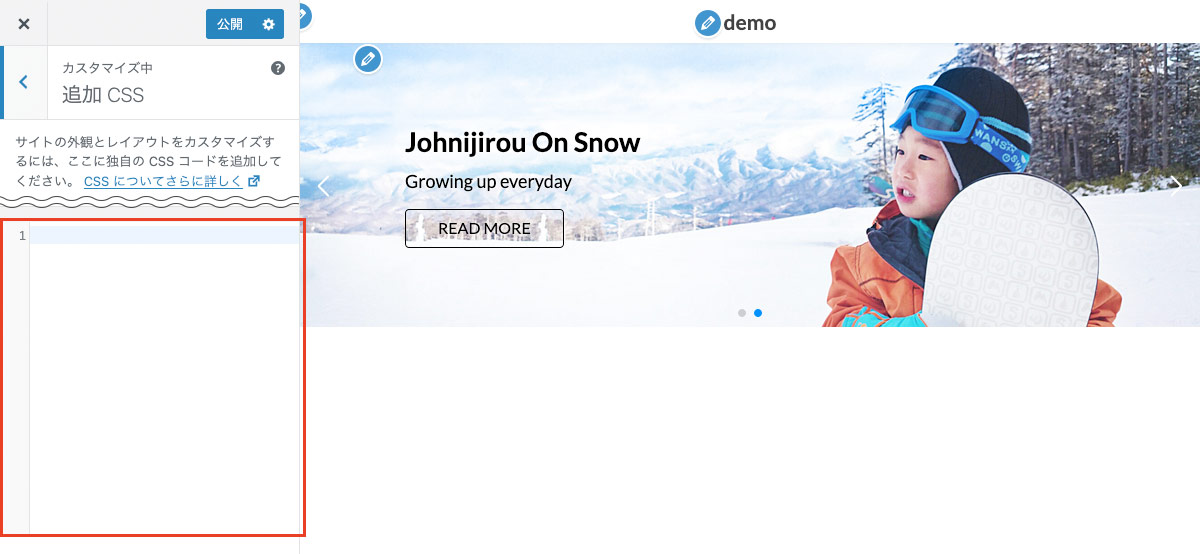This screenshot has width=1200, height=554.
Task: Open publish settings gear icon
Action: pos(269,24)
